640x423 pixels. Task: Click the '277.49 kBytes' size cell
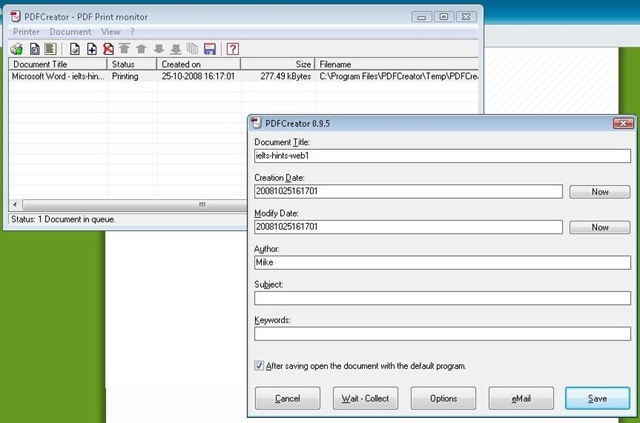point(286,76)
